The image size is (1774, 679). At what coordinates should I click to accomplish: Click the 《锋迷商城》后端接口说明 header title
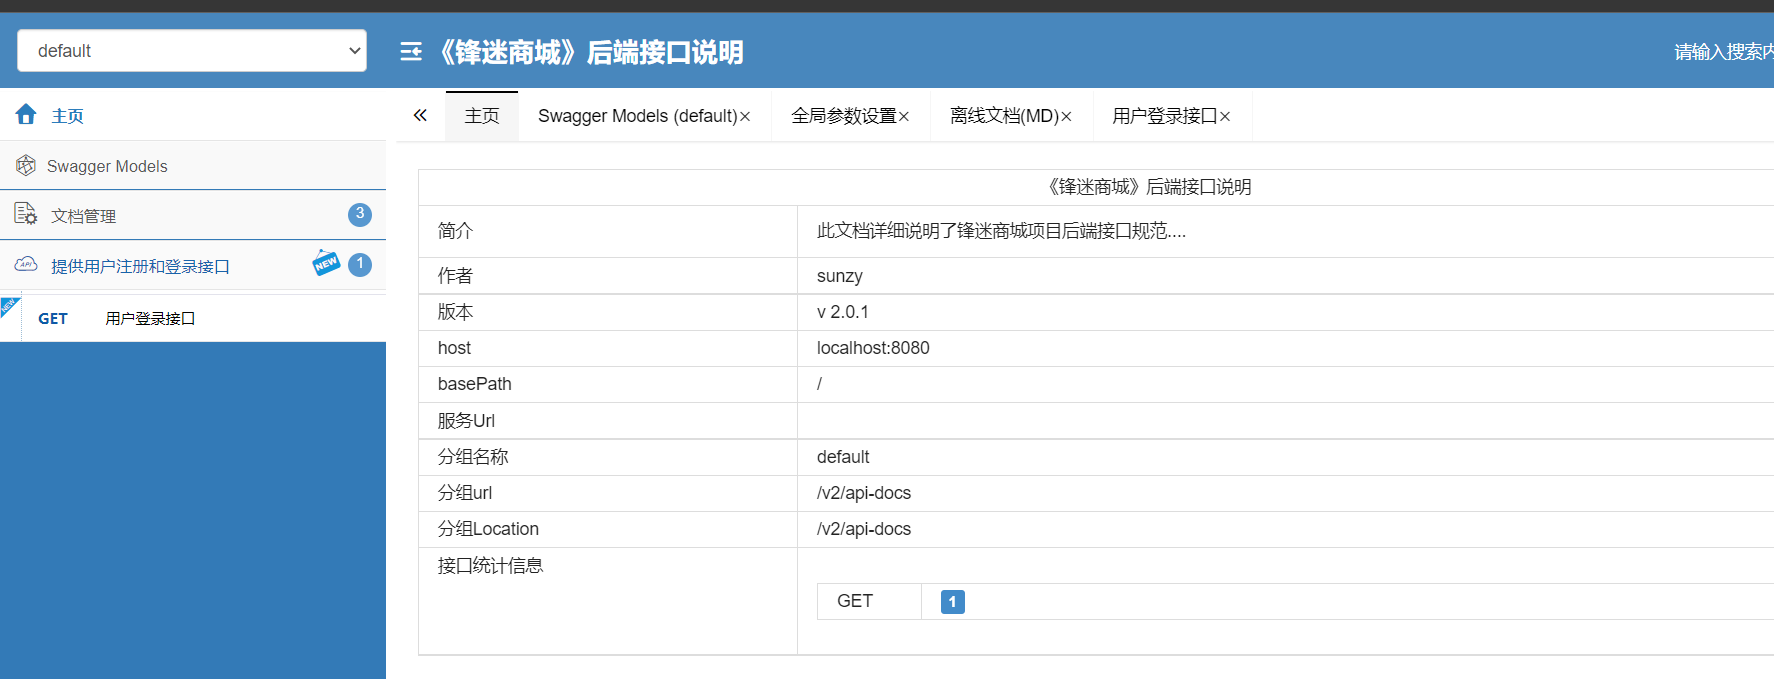click(x=589, y=52)
